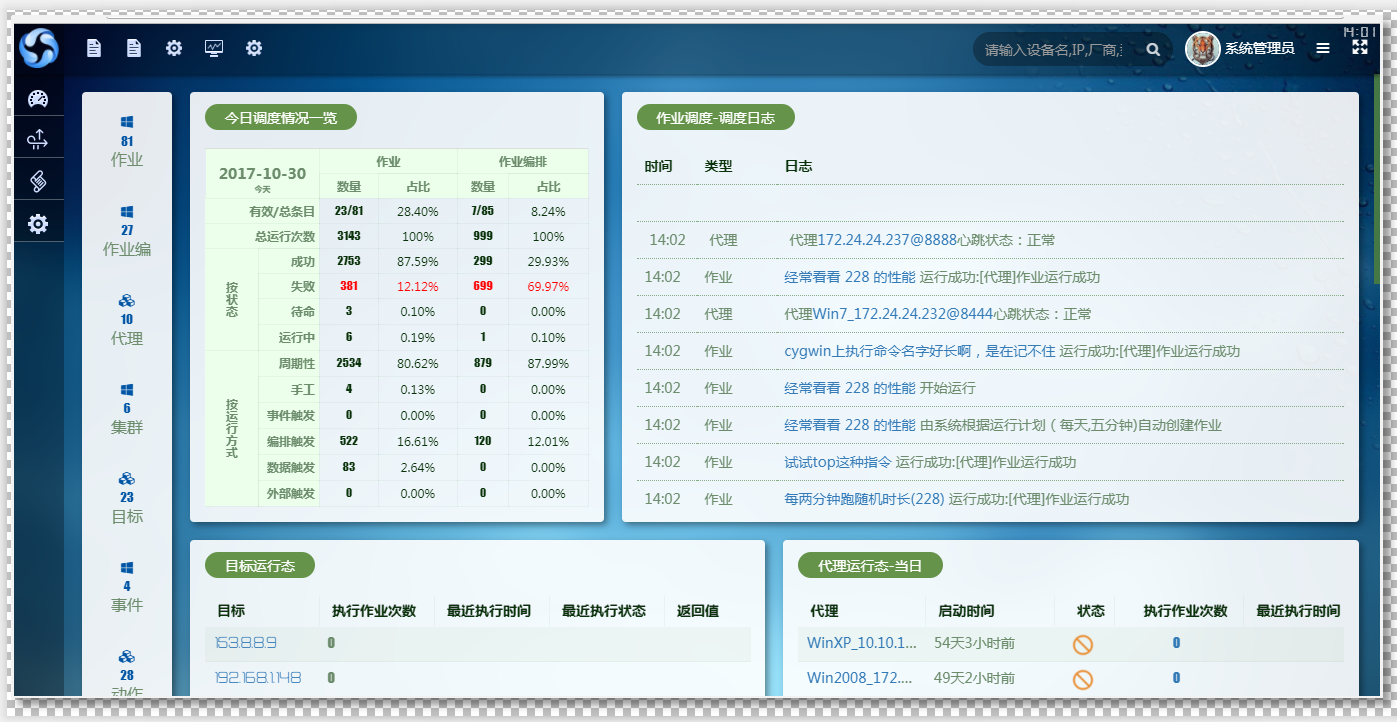Click the green vertical scrollbar on the right

(x=1377, y=150)
